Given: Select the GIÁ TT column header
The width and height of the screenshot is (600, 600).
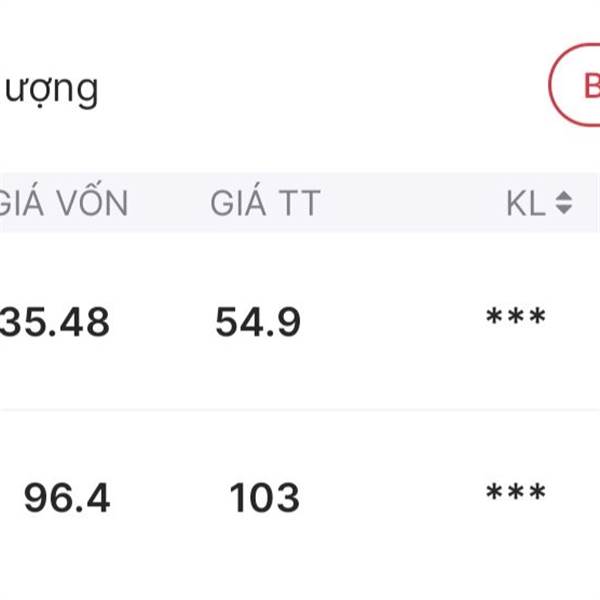Looking at the screenshot, I should [x=265, y=203].
